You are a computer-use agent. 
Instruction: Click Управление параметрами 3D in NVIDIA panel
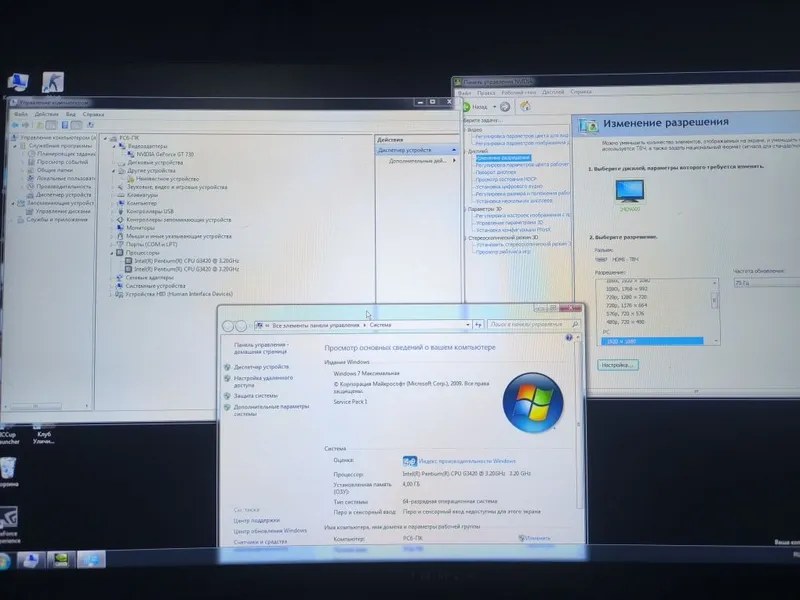[x=509, y=222]
